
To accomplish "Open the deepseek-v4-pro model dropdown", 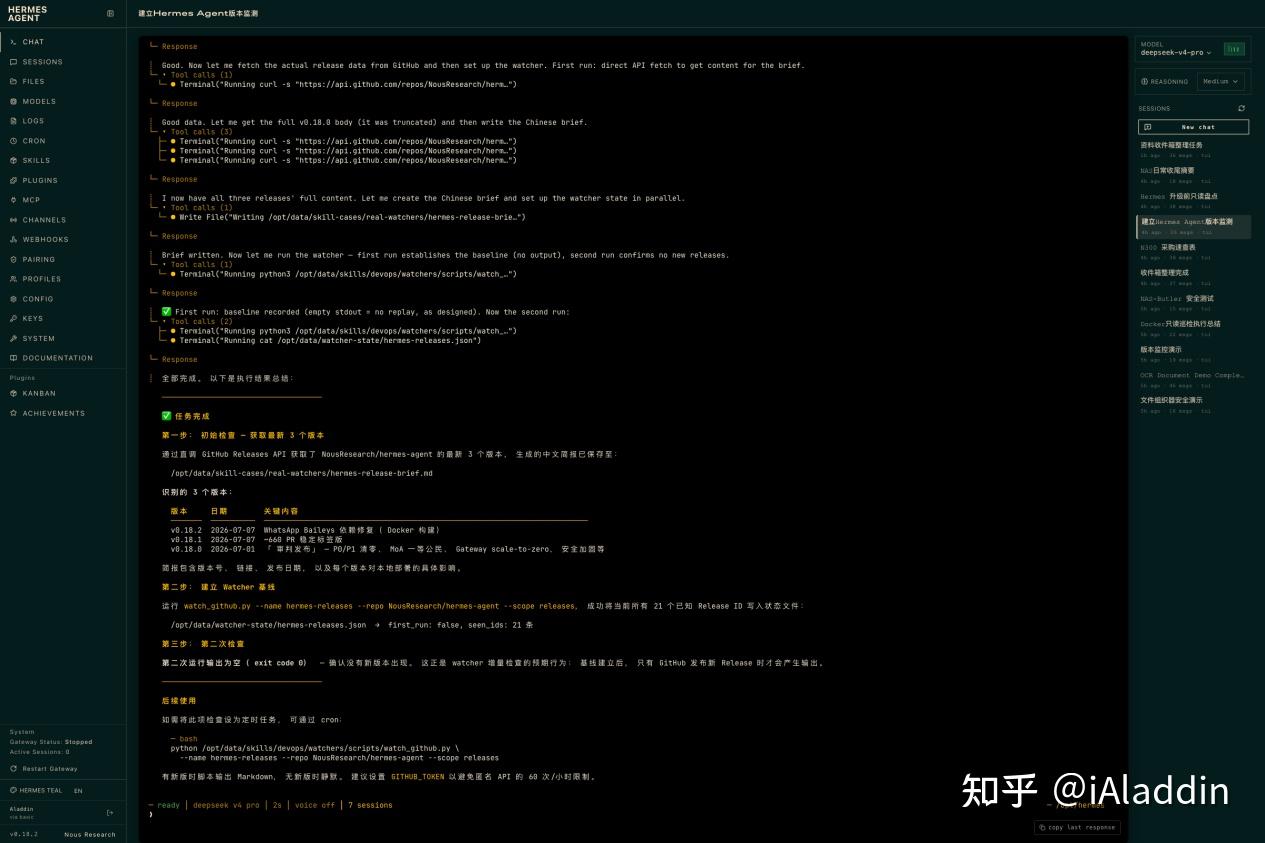I will (x=1176, y=52).
